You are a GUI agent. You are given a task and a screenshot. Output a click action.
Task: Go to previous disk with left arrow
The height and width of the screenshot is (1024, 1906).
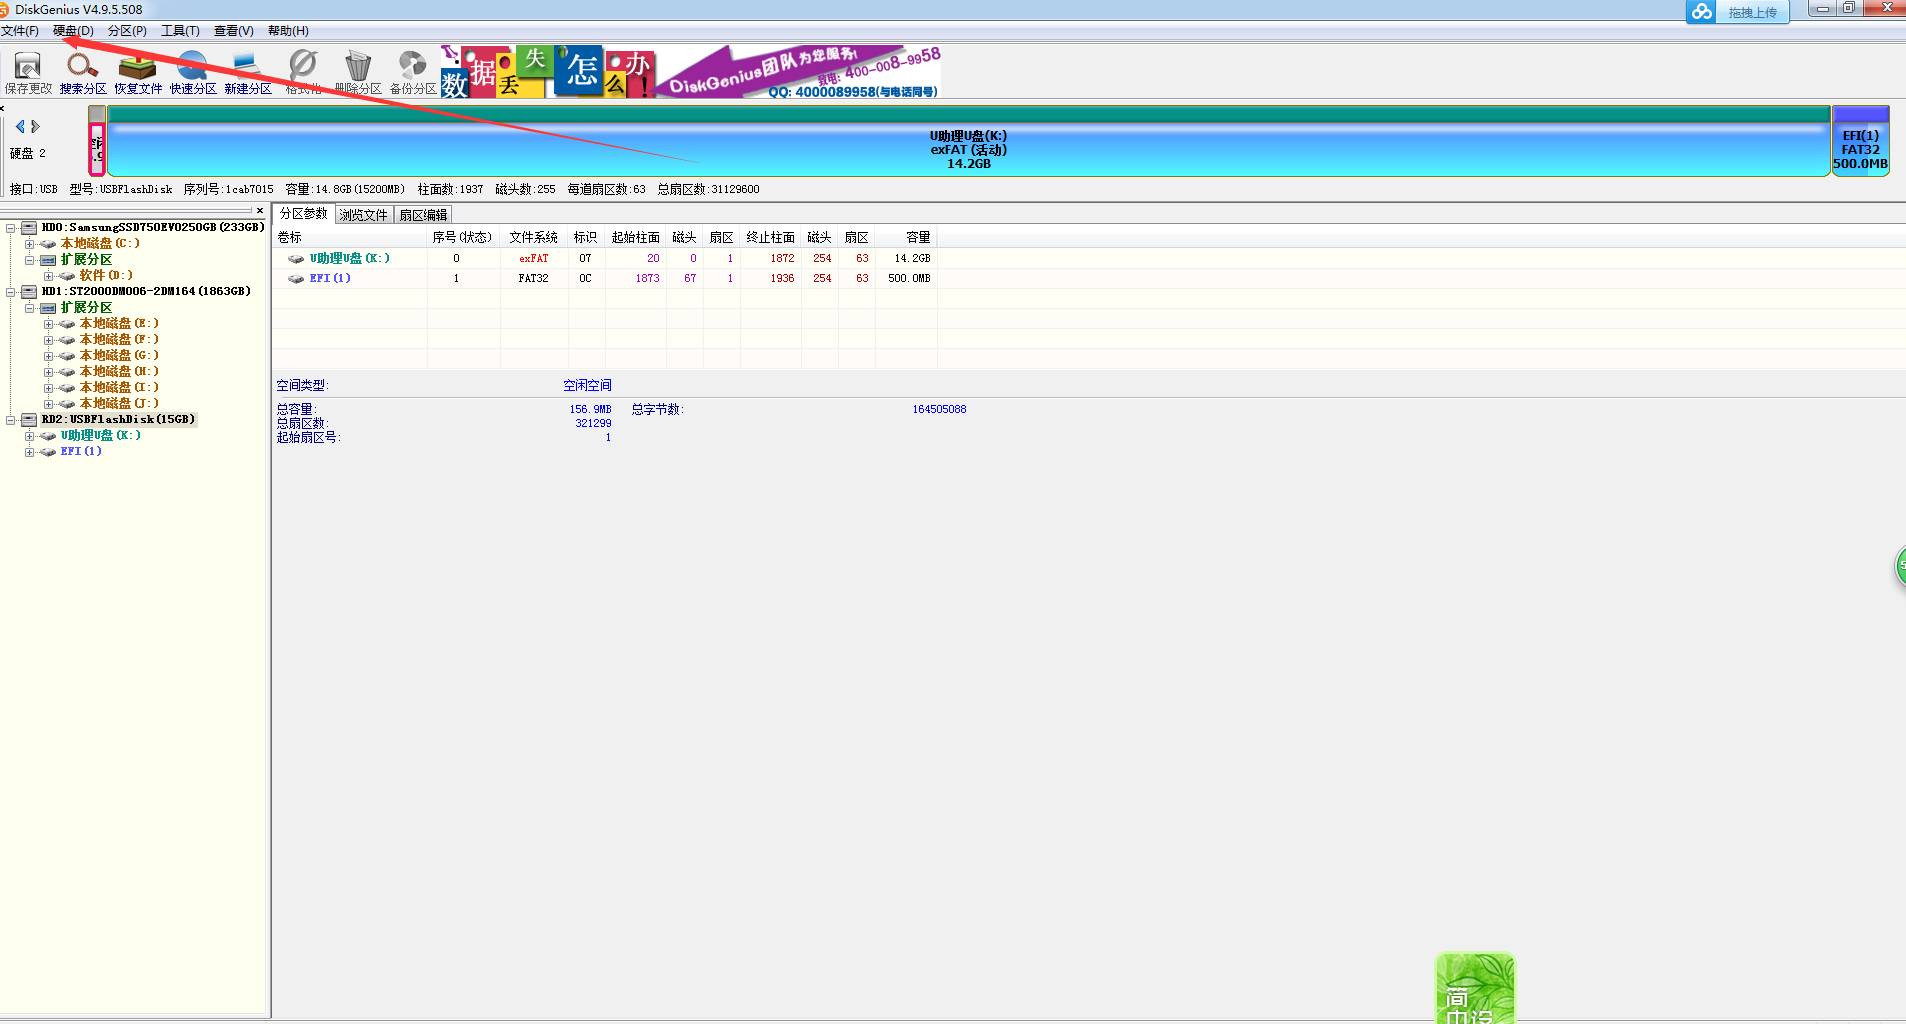click(x=19, y=126)
